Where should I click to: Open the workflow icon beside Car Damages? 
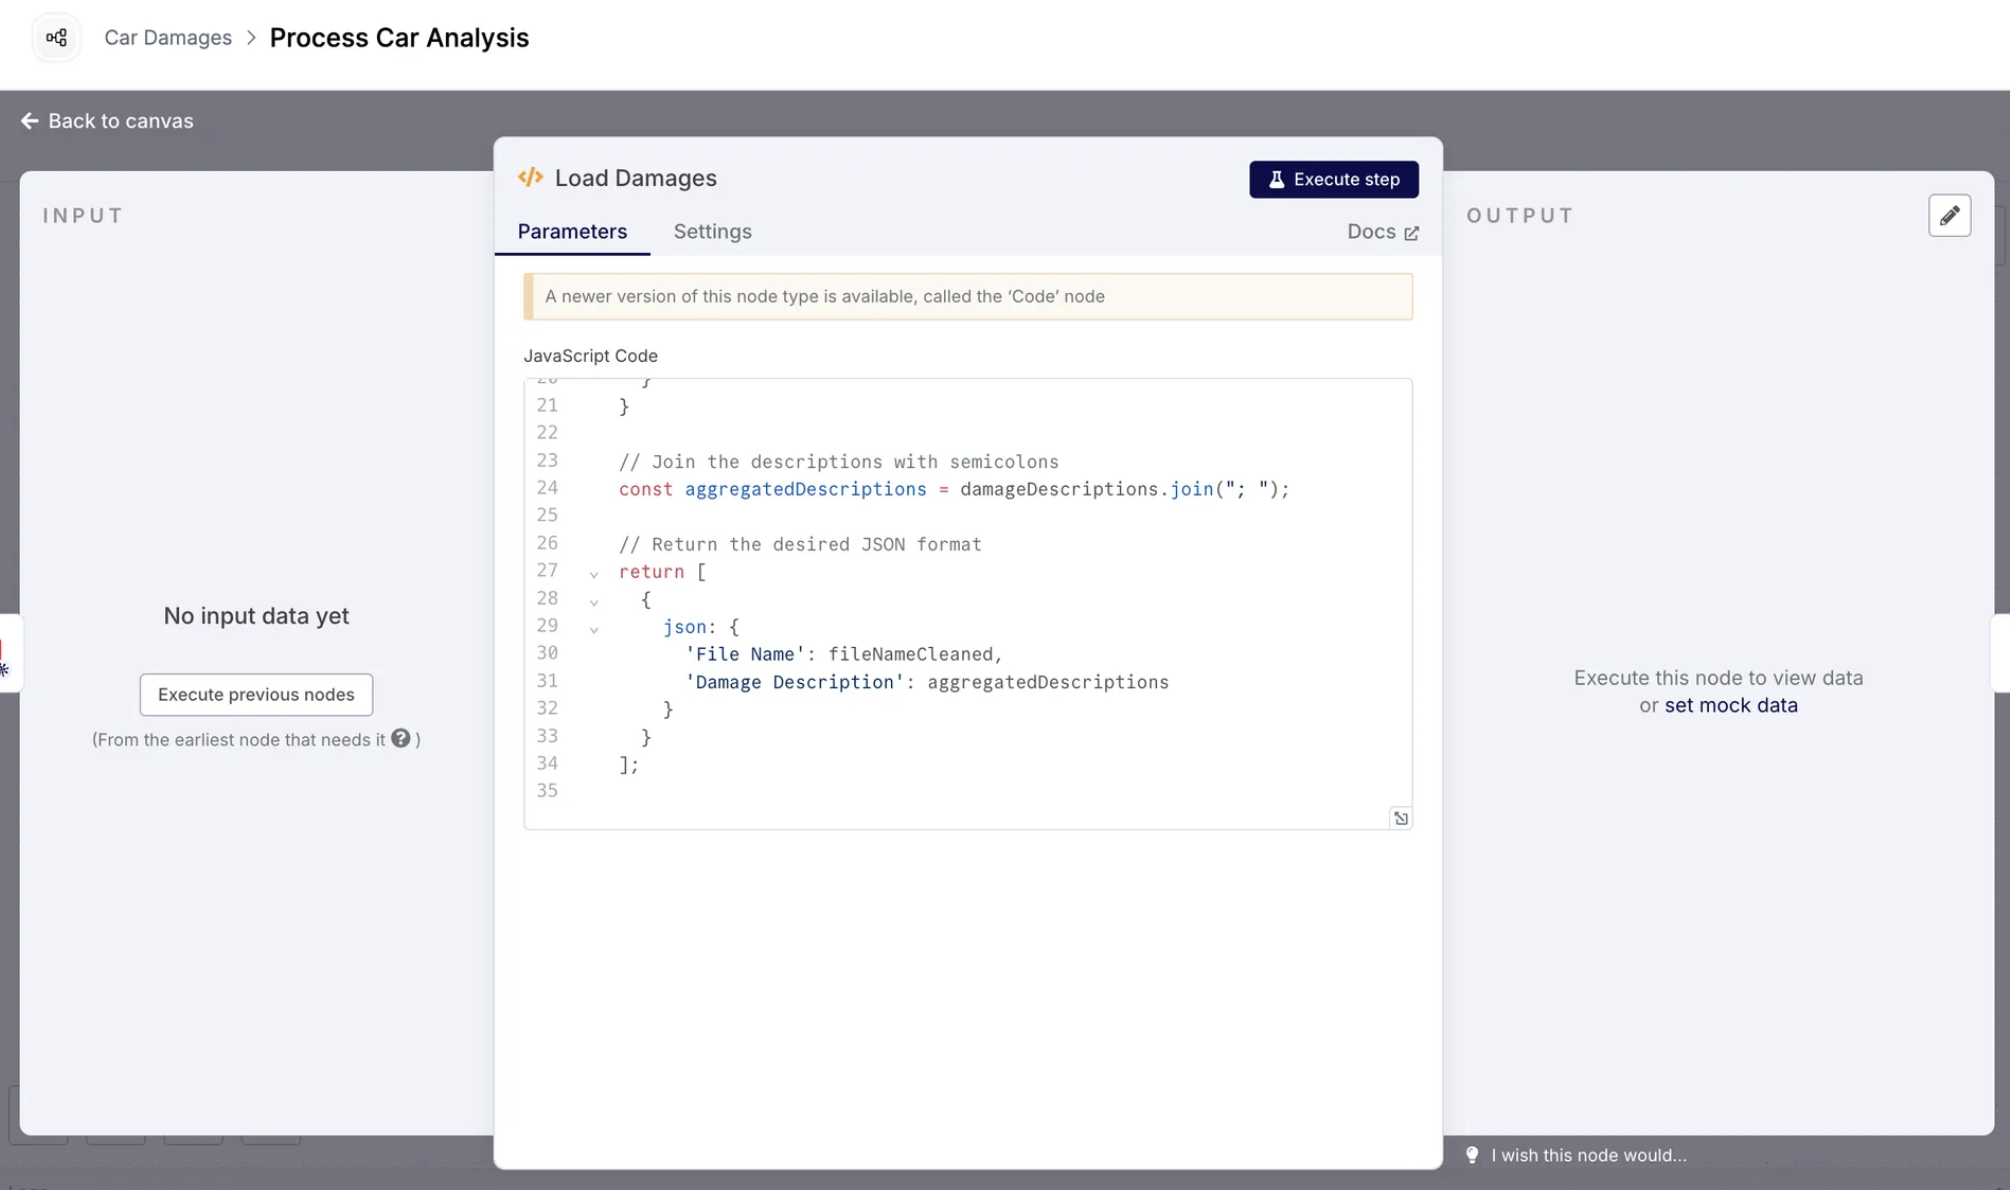pos(56,38)
